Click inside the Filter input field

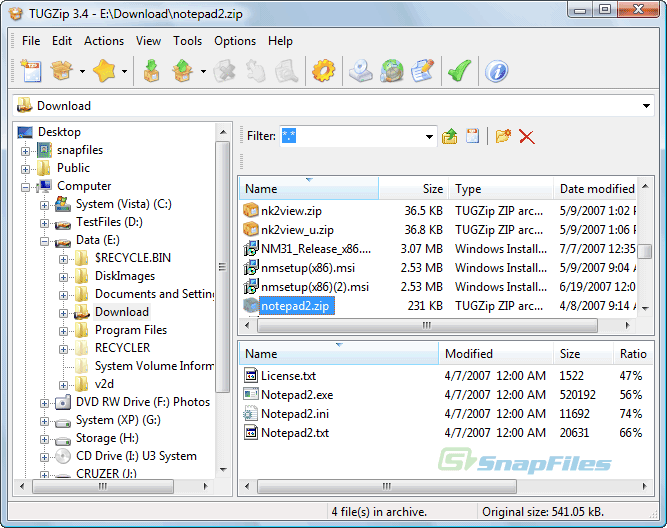coord(351,137)
